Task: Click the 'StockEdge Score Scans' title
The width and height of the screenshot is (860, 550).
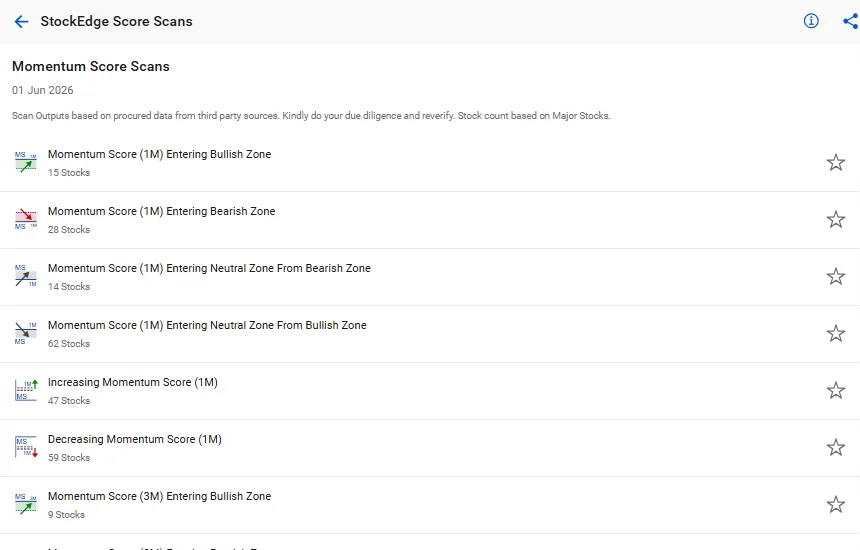Action: (116, 21)
